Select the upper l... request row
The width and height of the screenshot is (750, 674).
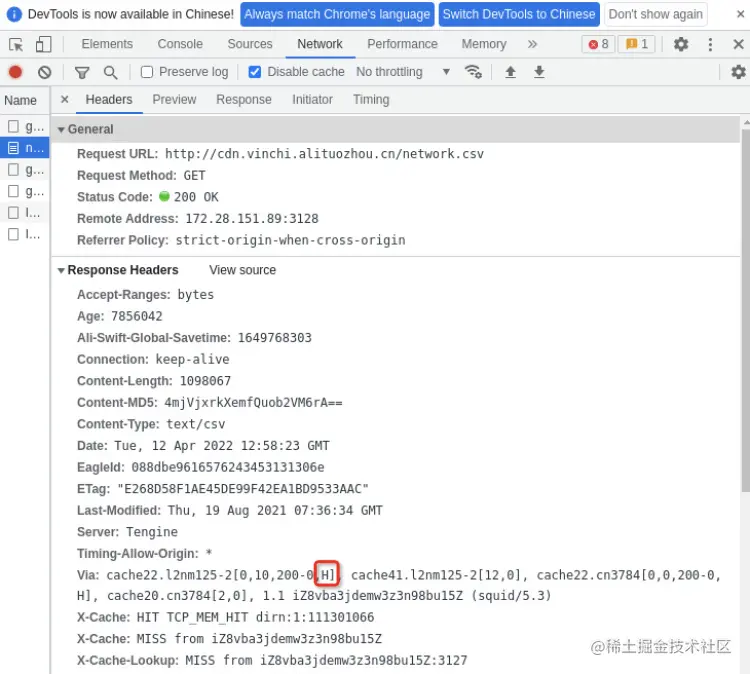tap(24, 212)
